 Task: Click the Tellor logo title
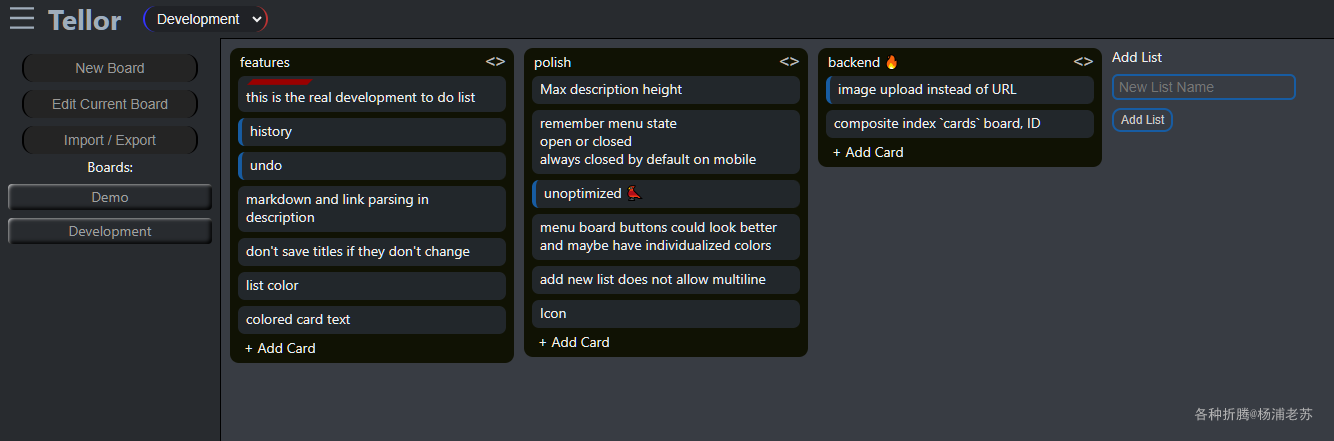pyautogui.click(x=85, y=20)
